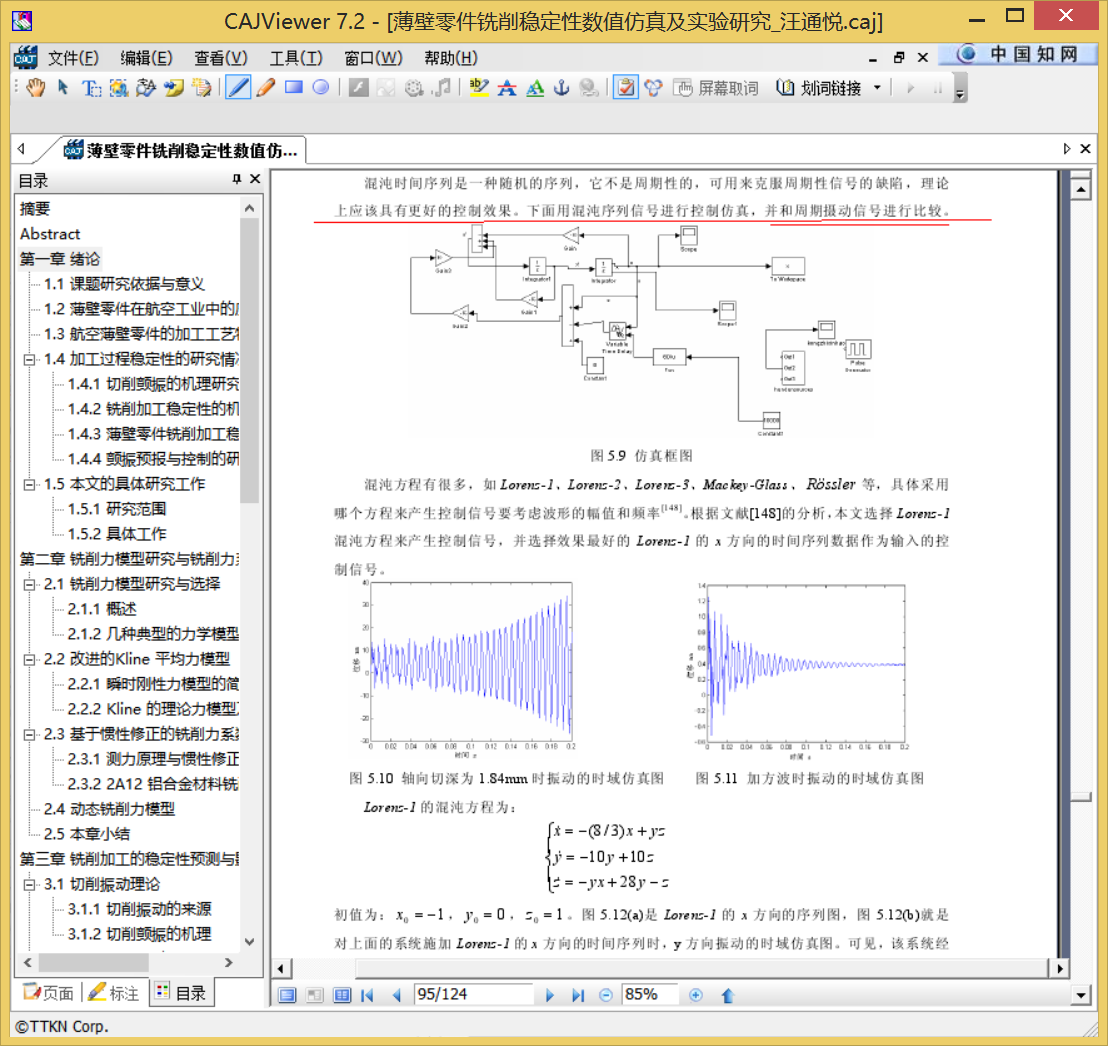This screenshot has width=1108, height=1046.
Task: Zoom out with the minus button
Action: 606,995
